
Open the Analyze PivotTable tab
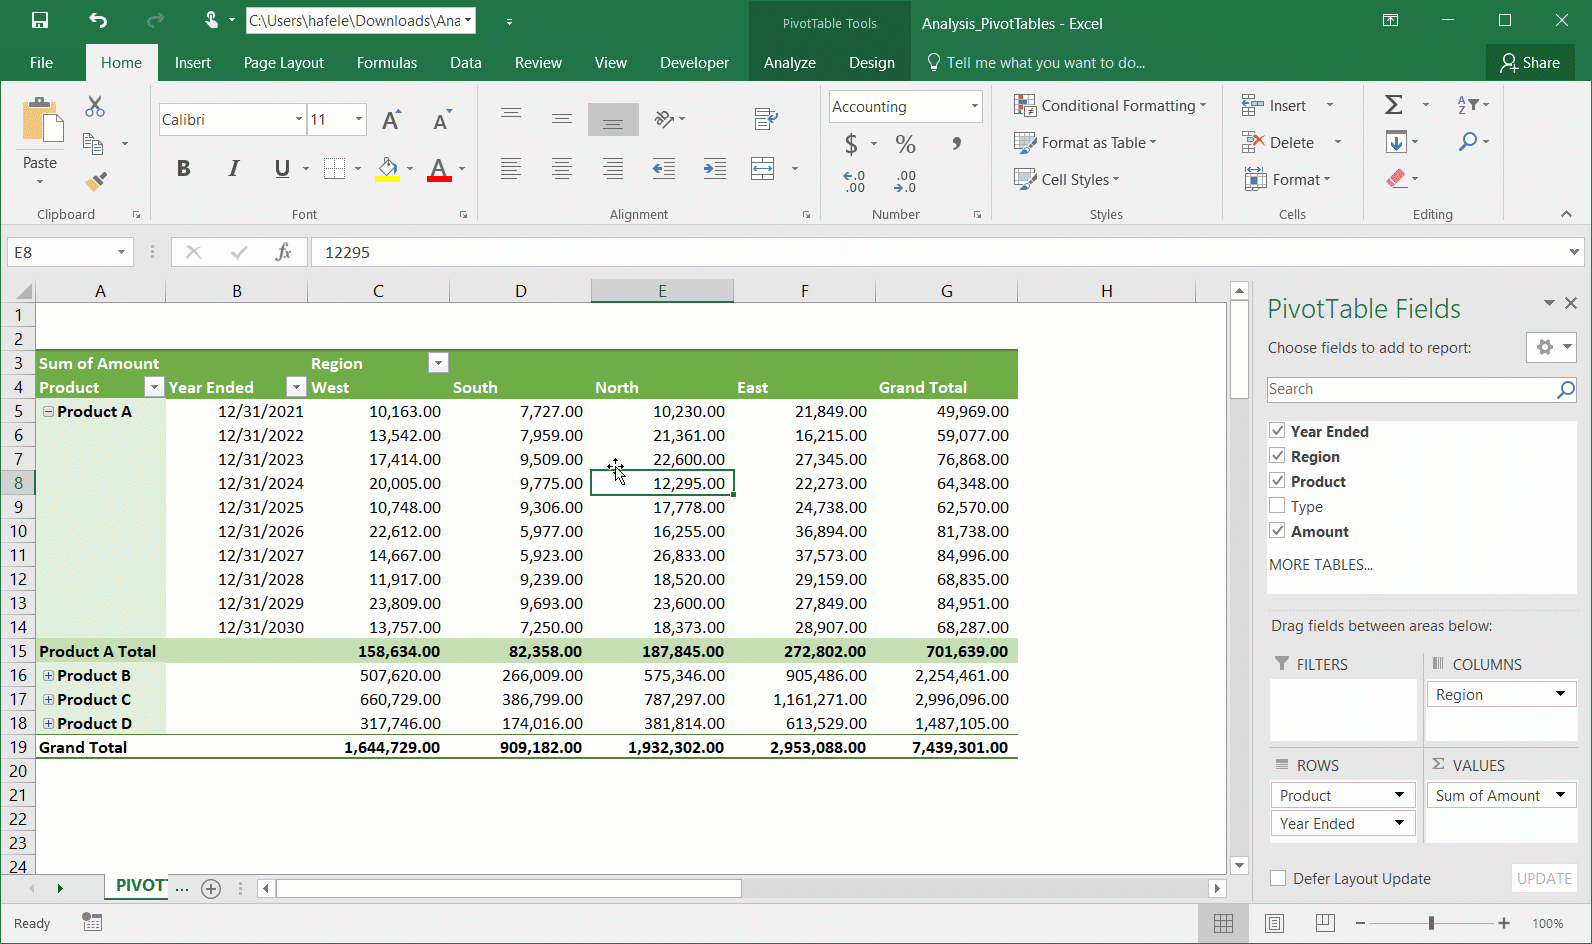point(790,62)
